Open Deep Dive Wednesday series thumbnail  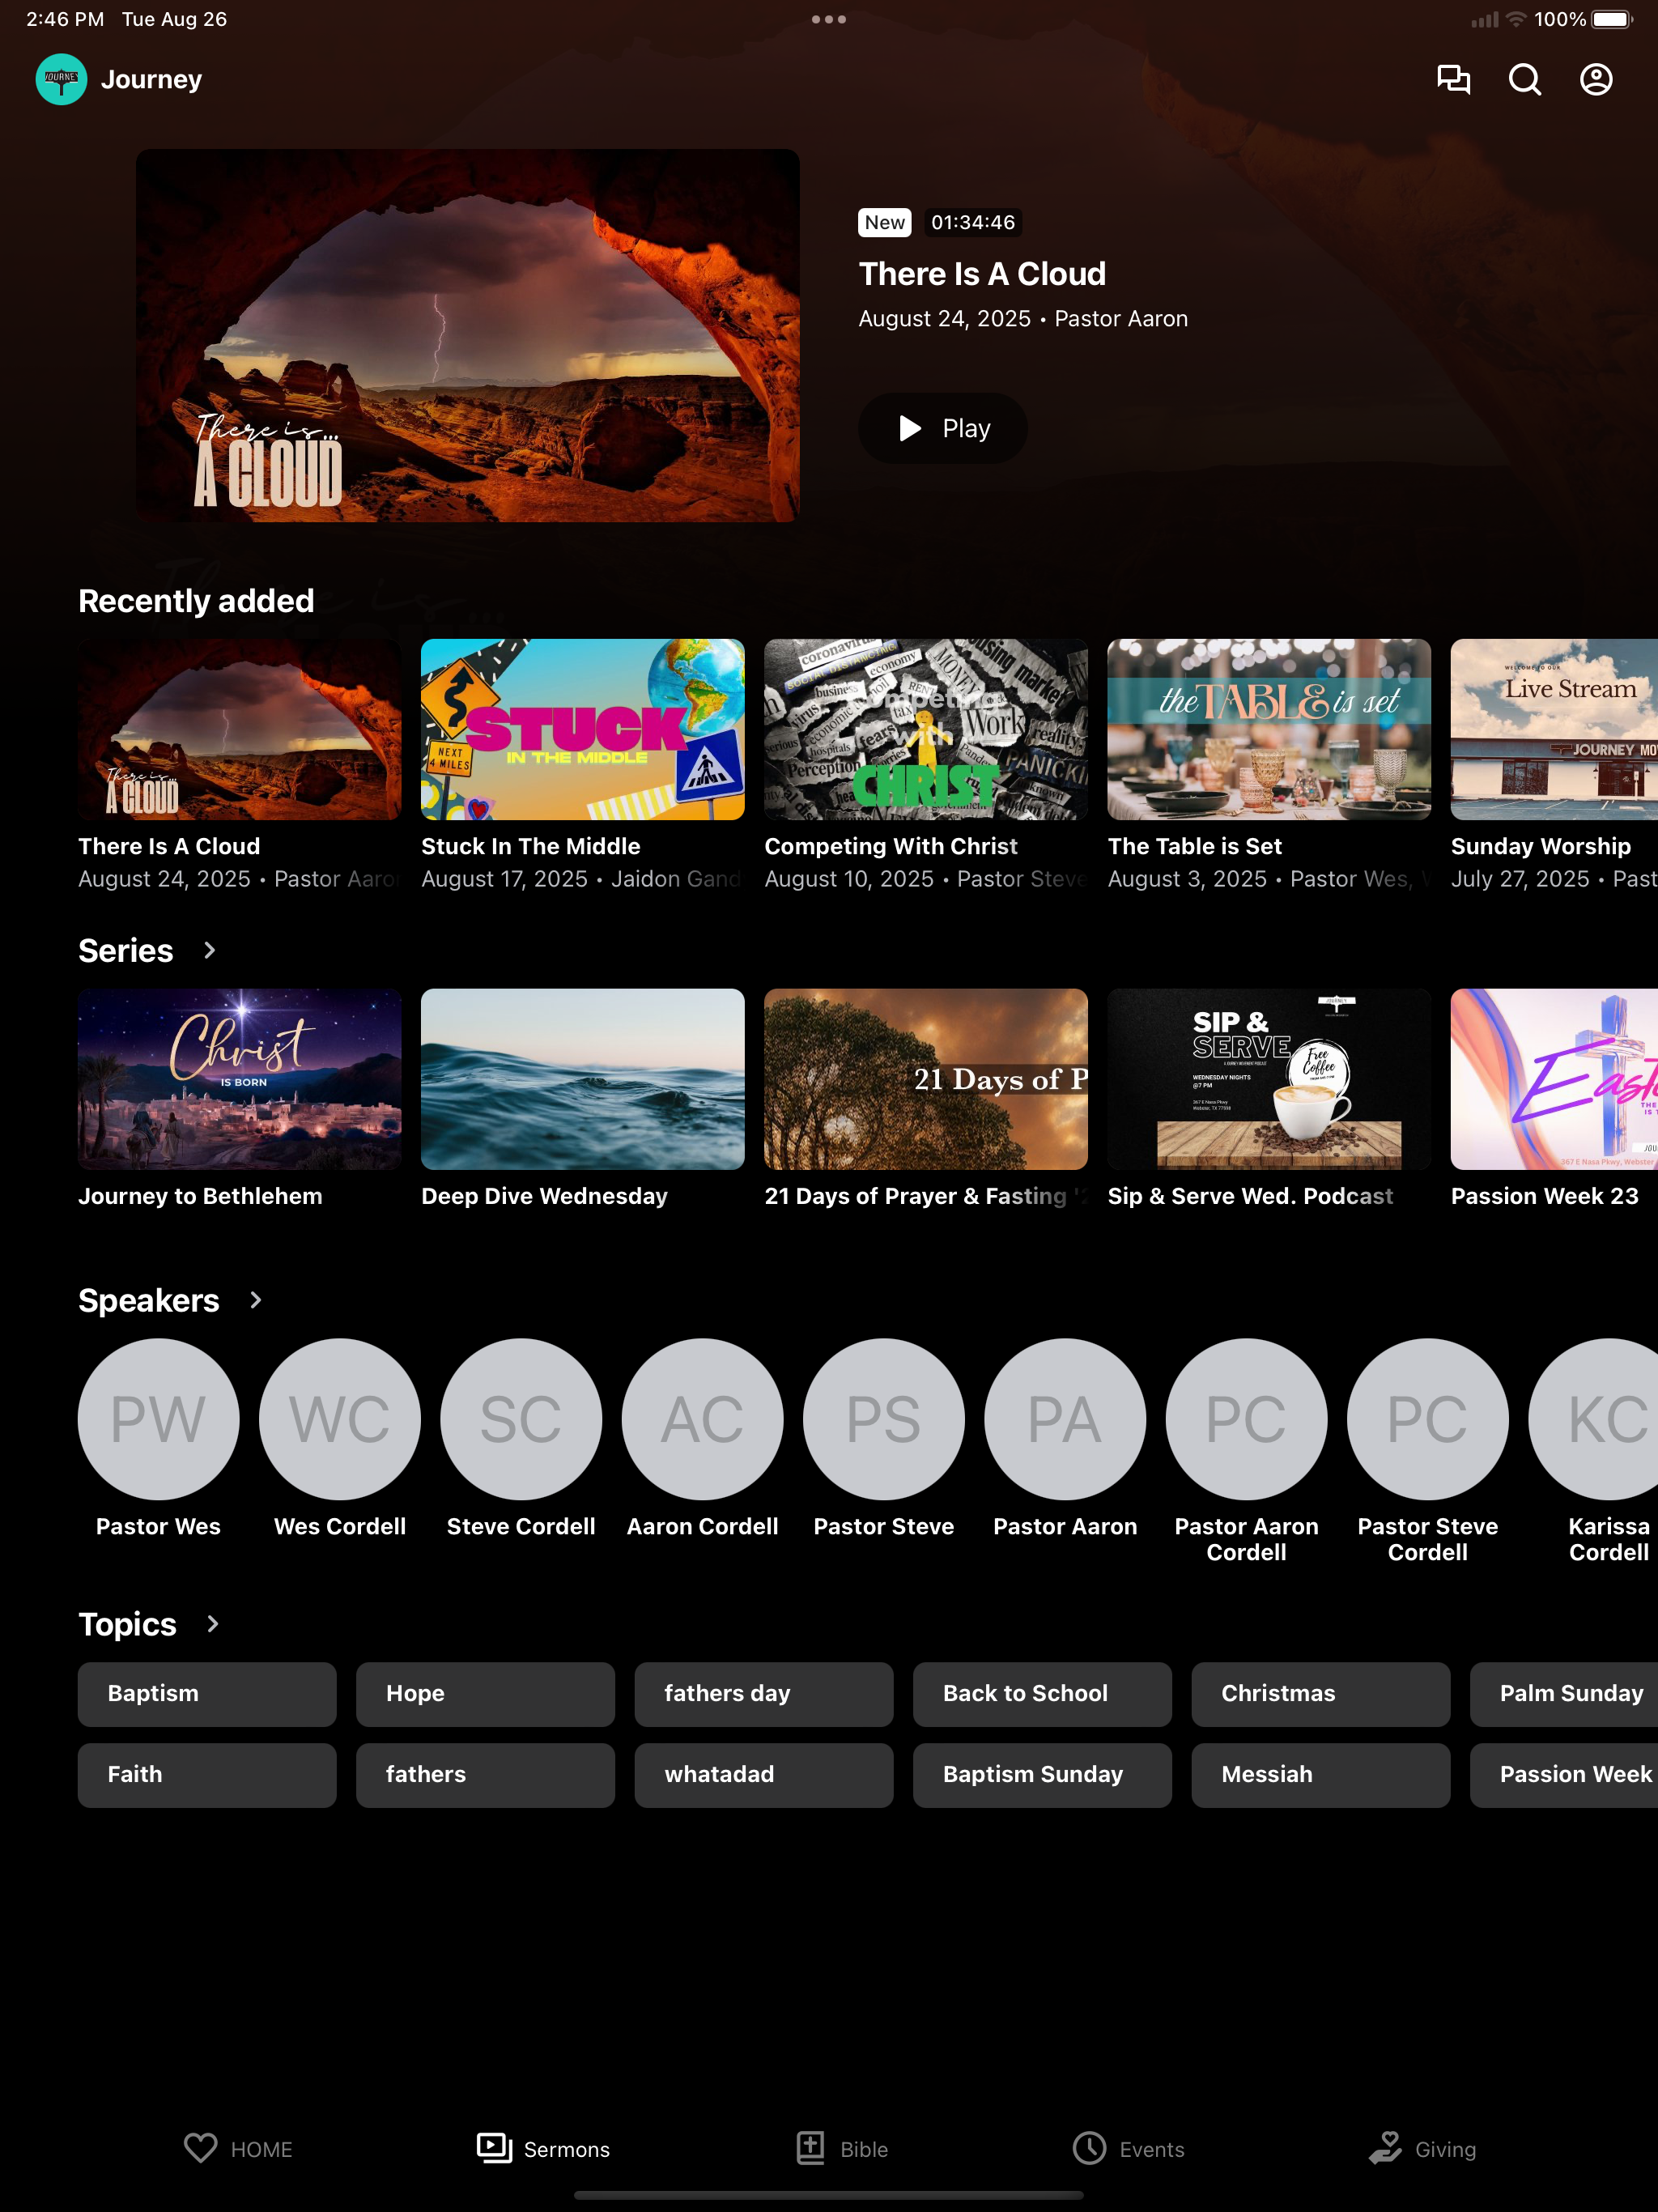pos(583,1079)
